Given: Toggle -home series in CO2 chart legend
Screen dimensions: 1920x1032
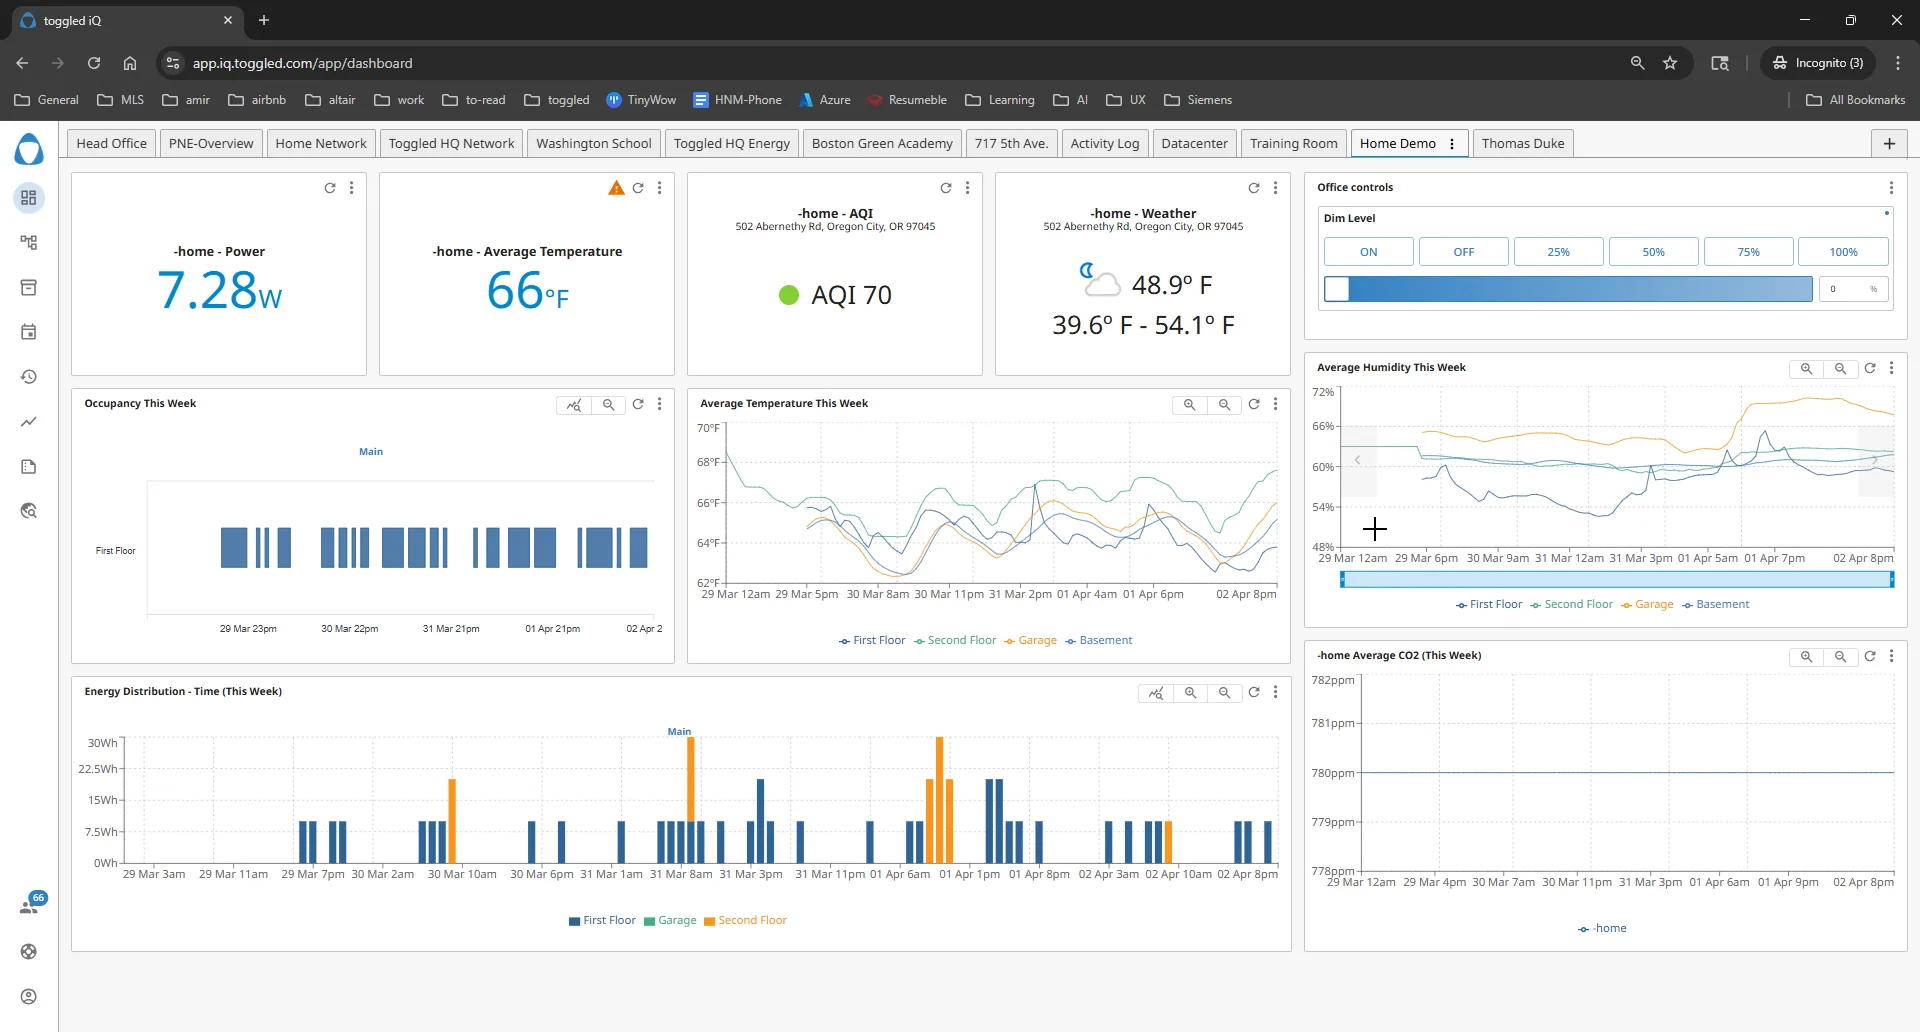Looking at the screenshot, I should pyautogui.click(x=1603, y=929).
